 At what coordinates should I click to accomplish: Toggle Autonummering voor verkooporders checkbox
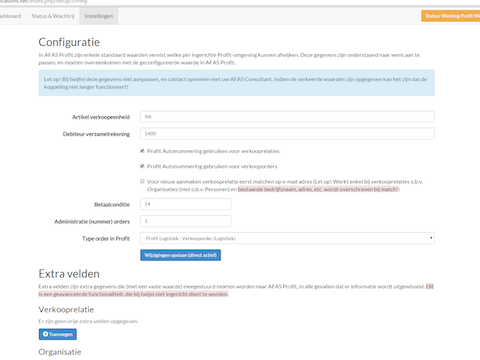(142, 166)
